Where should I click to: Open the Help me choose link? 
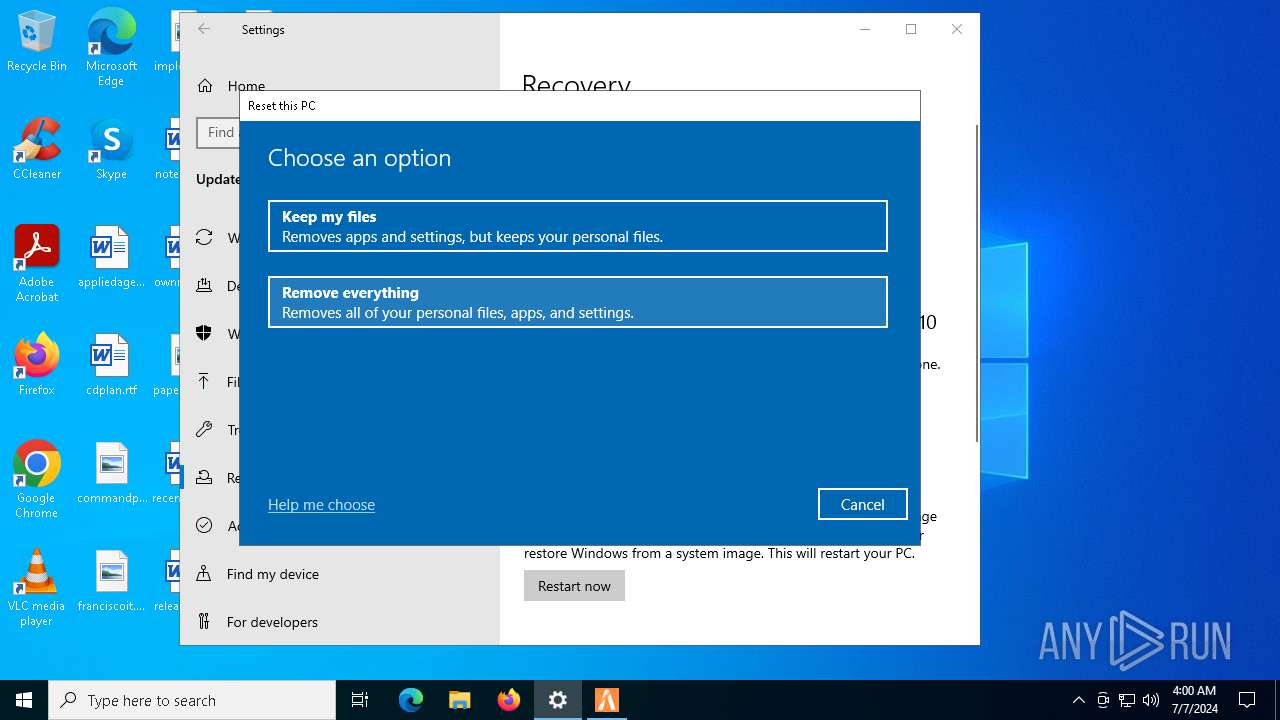coord(321,505)
